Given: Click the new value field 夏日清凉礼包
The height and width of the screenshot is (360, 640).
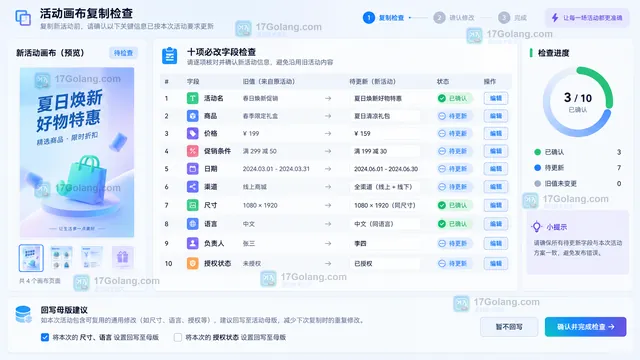Looking at the screenshot, I should pyautogui.click(x=385, y=116).
